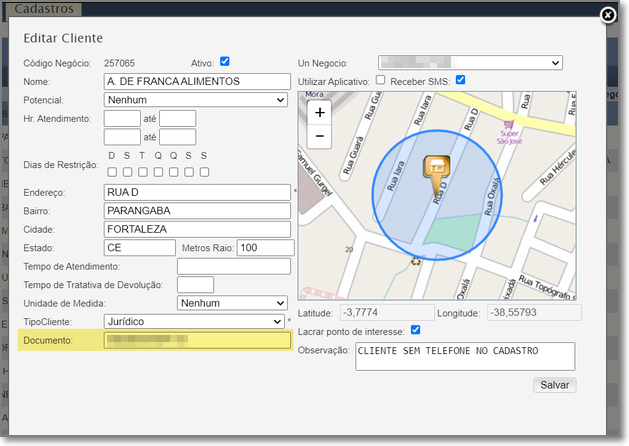This screenshot has width=629, height=446.
Task: Click the Tempo de Tratativa de Devolução field
Action: pyautogui.click(x=195, y=285)
